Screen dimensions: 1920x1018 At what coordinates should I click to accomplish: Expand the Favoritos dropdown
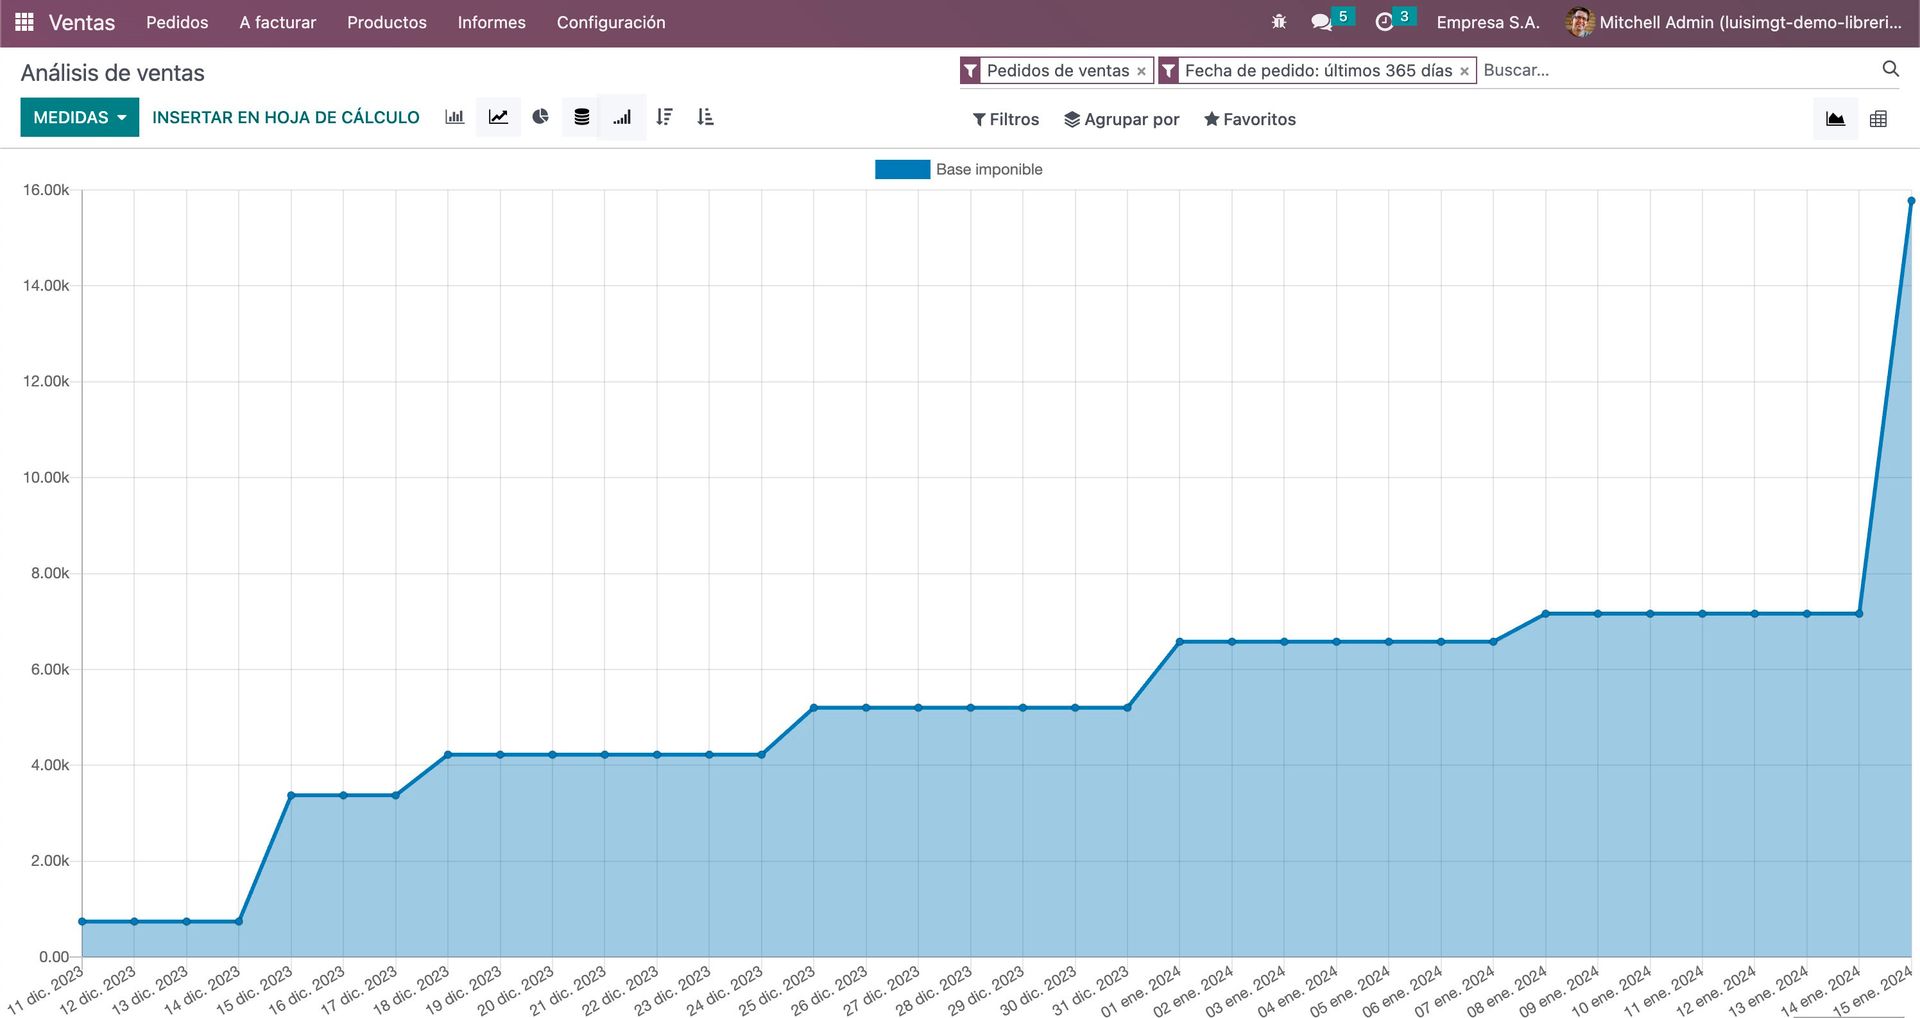click(x=1250, y=119)
